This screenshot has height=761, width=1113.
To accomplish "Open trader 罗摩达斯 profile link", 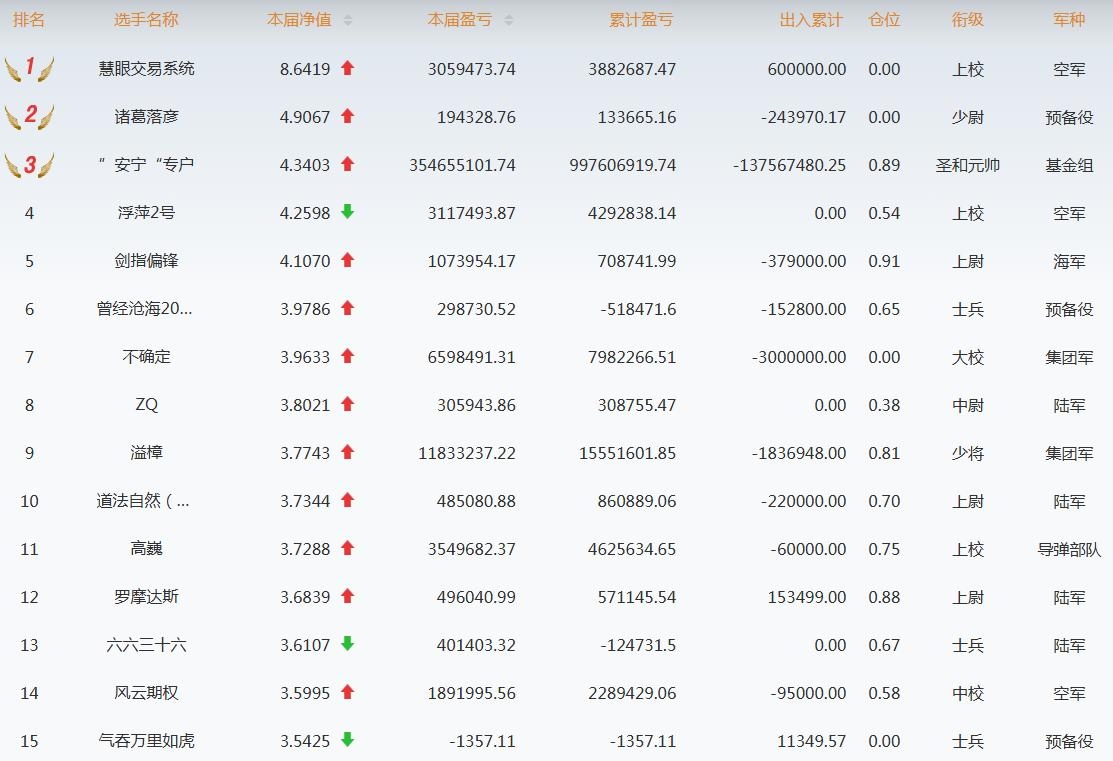I will [x=146, y=597].
